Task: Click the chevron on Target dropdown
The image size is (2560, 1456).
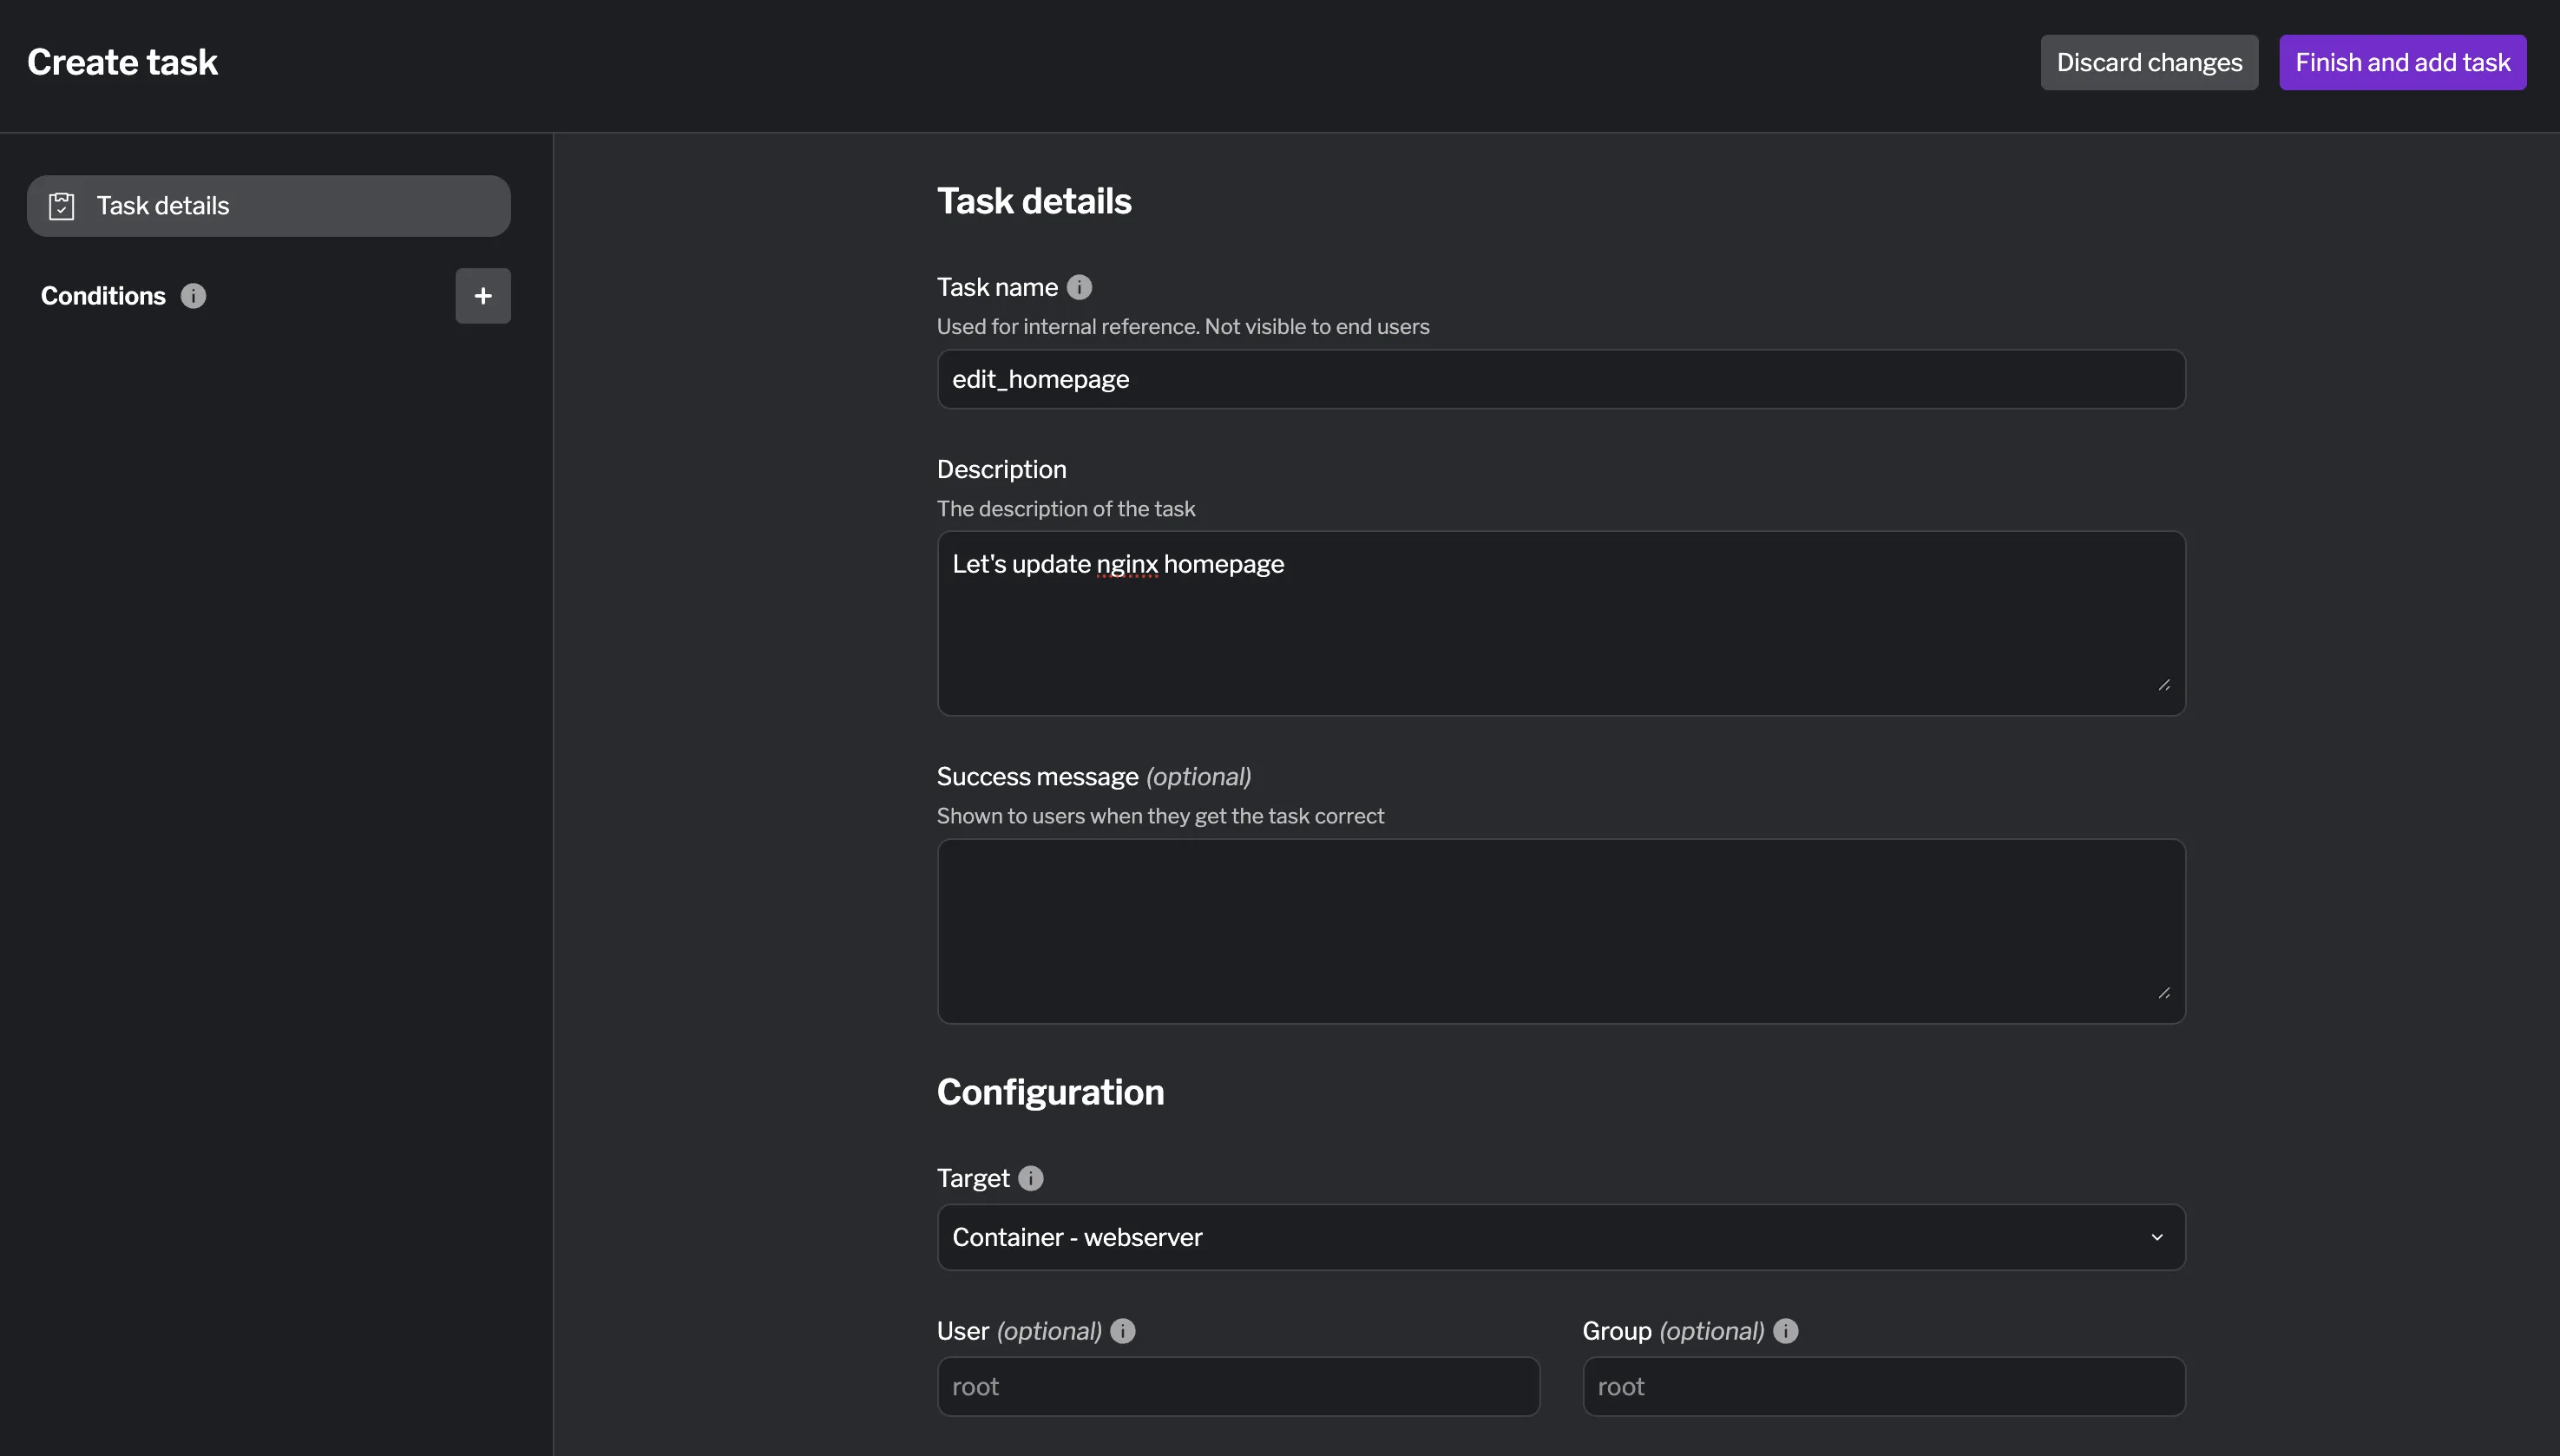Action: pyautogui.click(x=2157, y=1237)
